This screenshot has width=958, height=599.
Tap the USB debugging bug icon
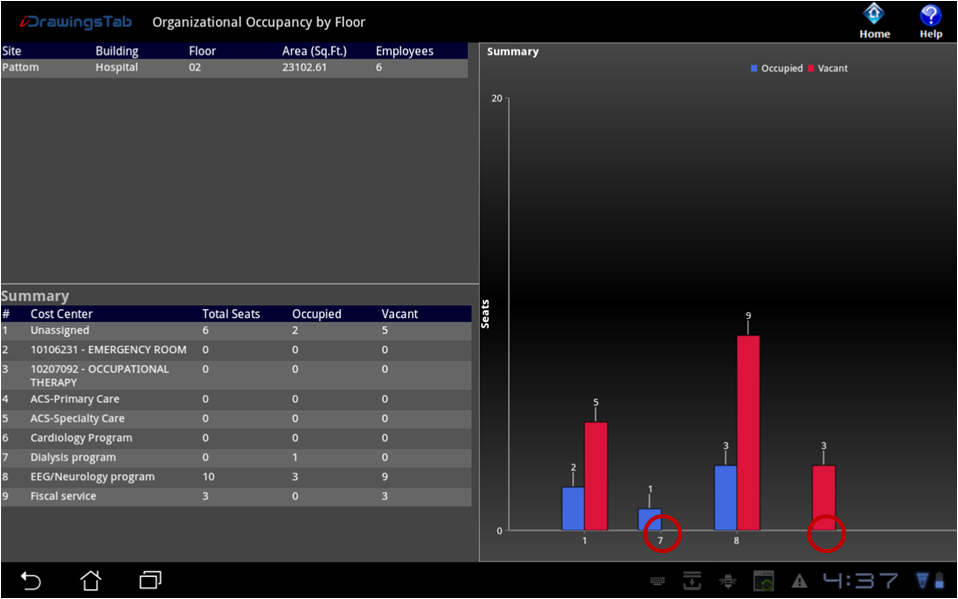[728, 581]
